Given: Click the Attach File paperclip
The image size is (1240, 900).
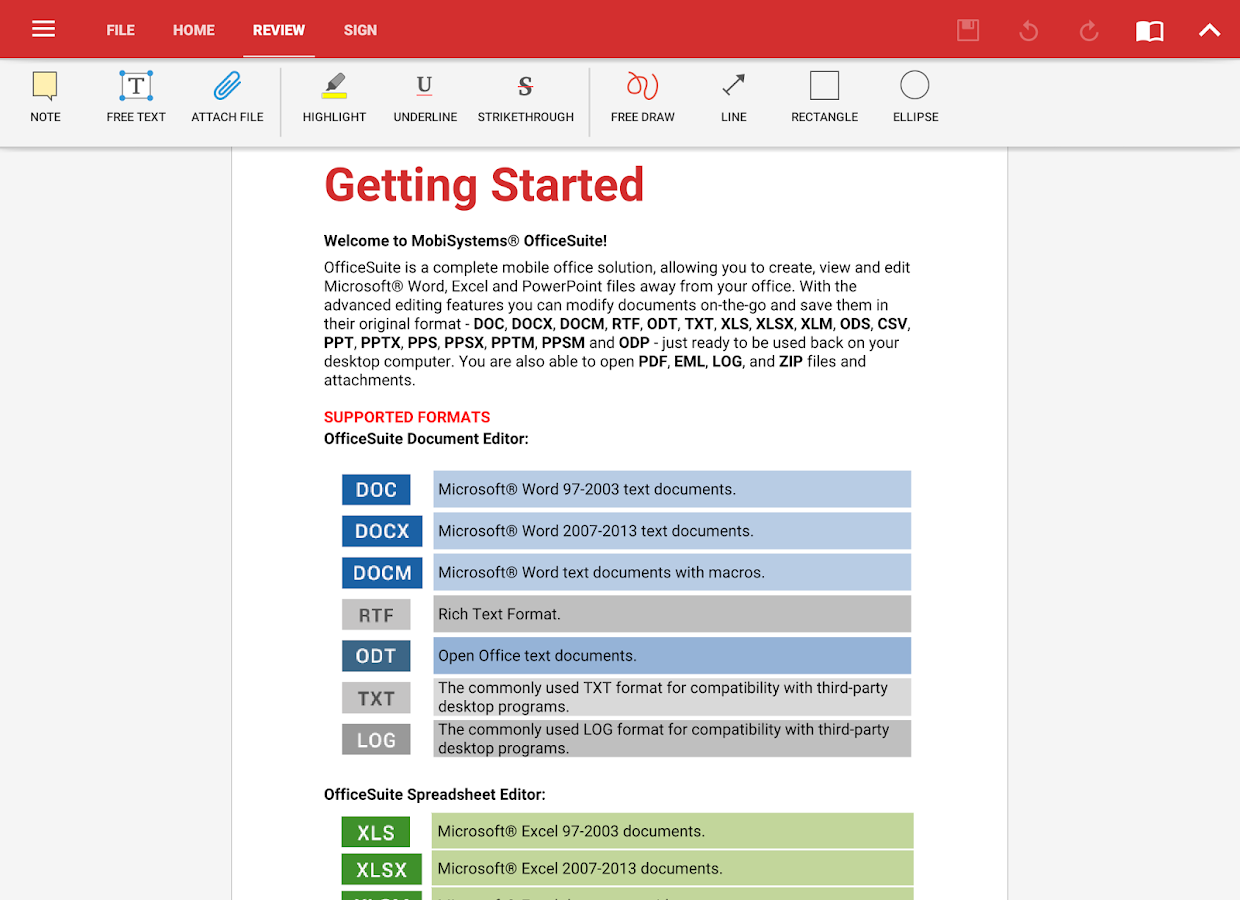Looking at the screenshot, I should pyautogui.click(x=227, y=97).
